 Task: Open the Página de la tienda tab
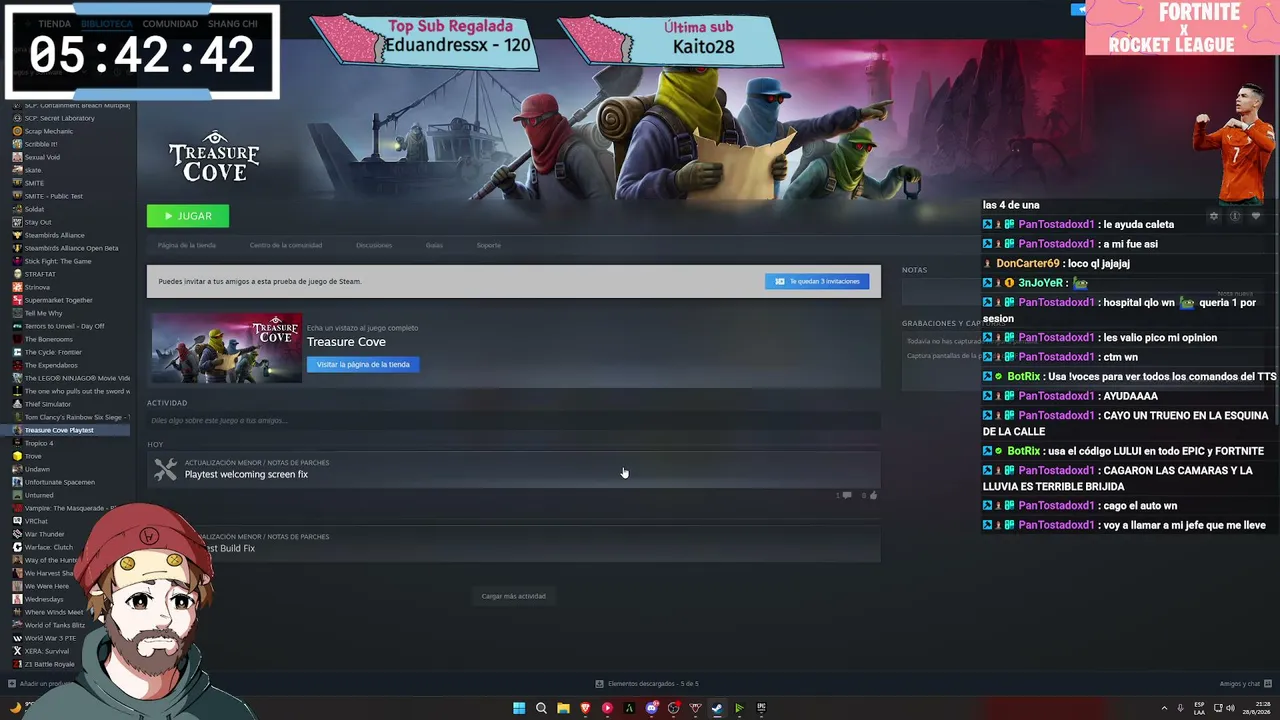pyautogui.click(x=187, y=245)
